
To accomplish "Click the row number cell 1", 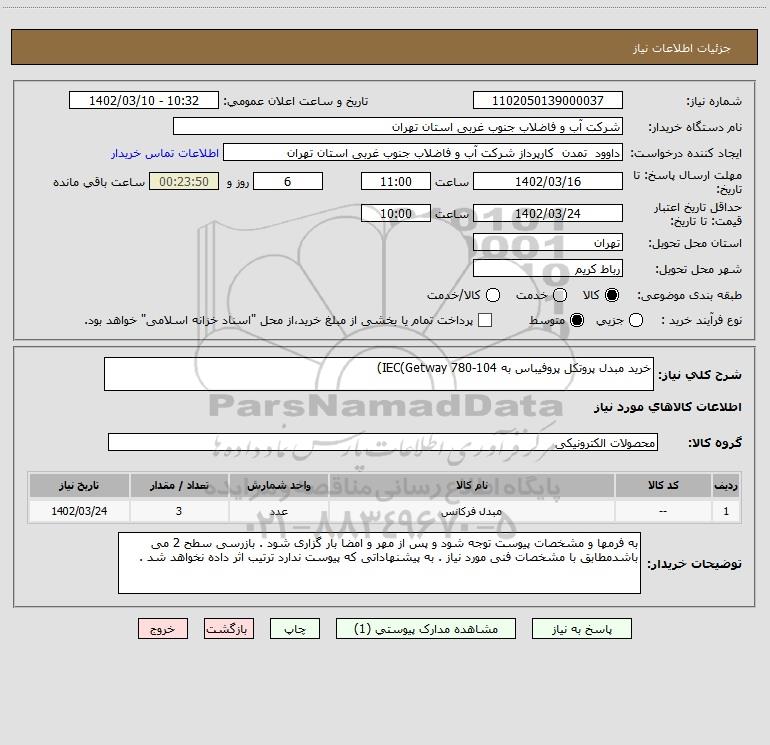I will (726, 511).
